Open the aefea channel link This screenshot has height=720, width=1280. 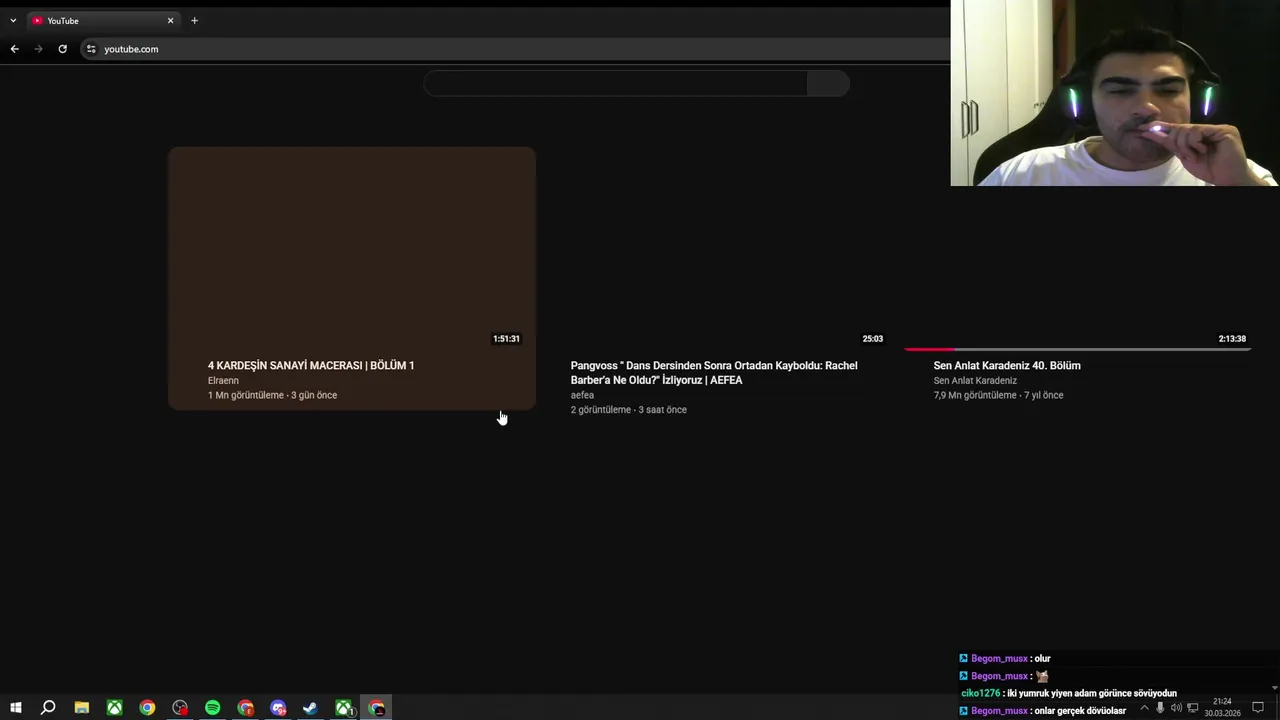click(x=582, y=395)
